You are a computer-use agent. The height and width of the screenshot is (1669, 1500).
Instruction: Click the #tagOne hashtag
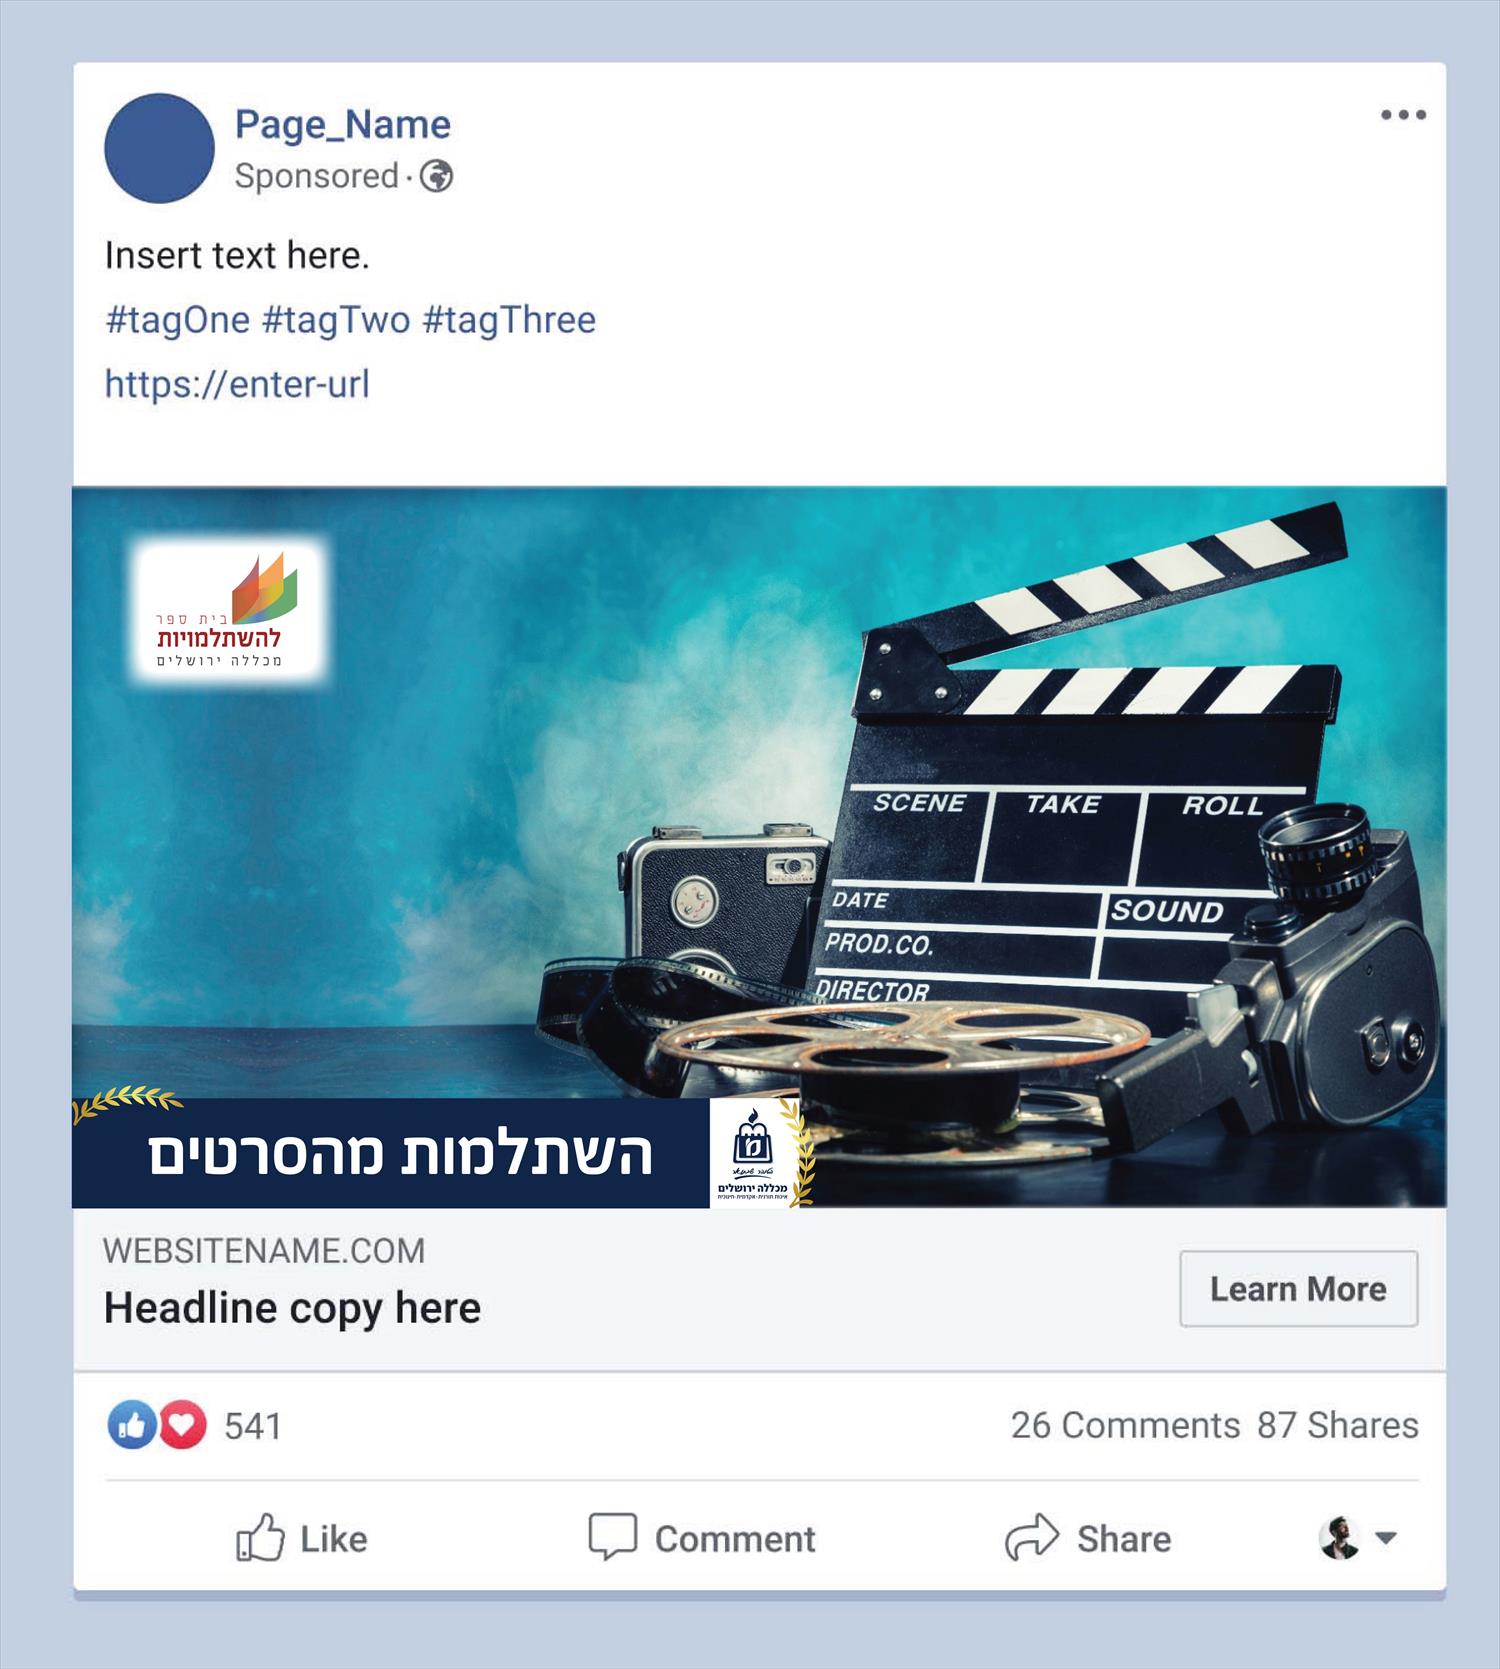[x=178, y=320]
